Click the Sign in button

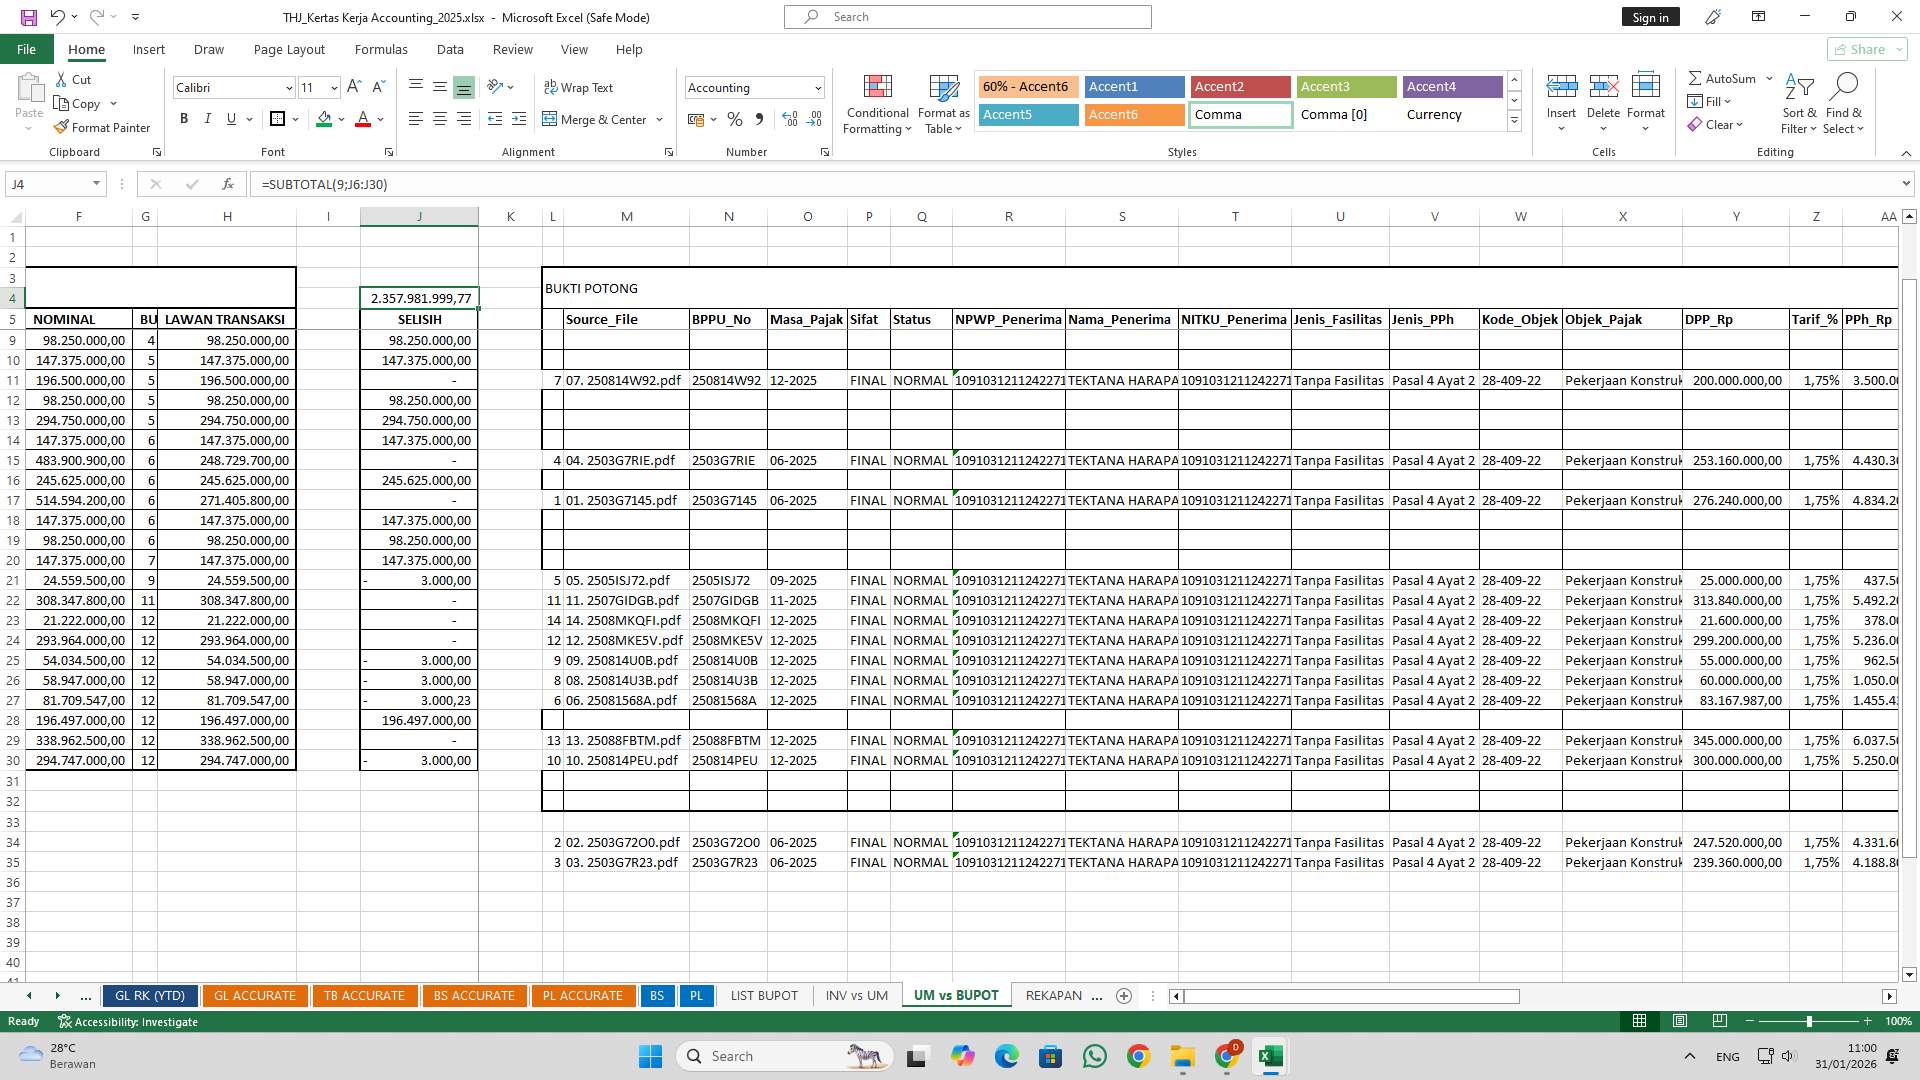(1650, 17)
